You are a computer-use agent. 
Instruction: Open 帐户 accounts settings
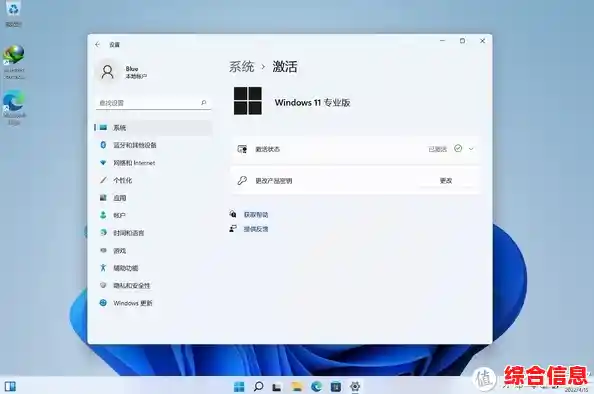[153, 215]
